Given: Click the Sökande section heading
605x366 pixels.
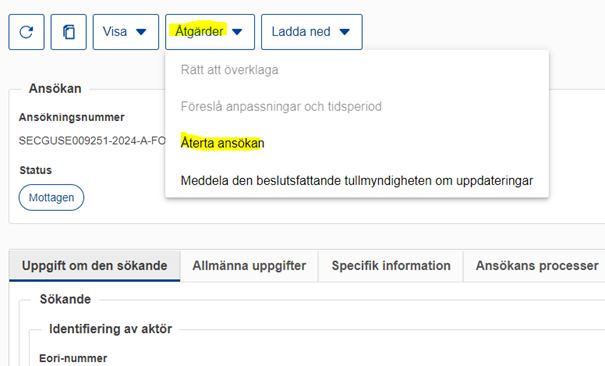Looking at the screenshot, I should point(65,299).
